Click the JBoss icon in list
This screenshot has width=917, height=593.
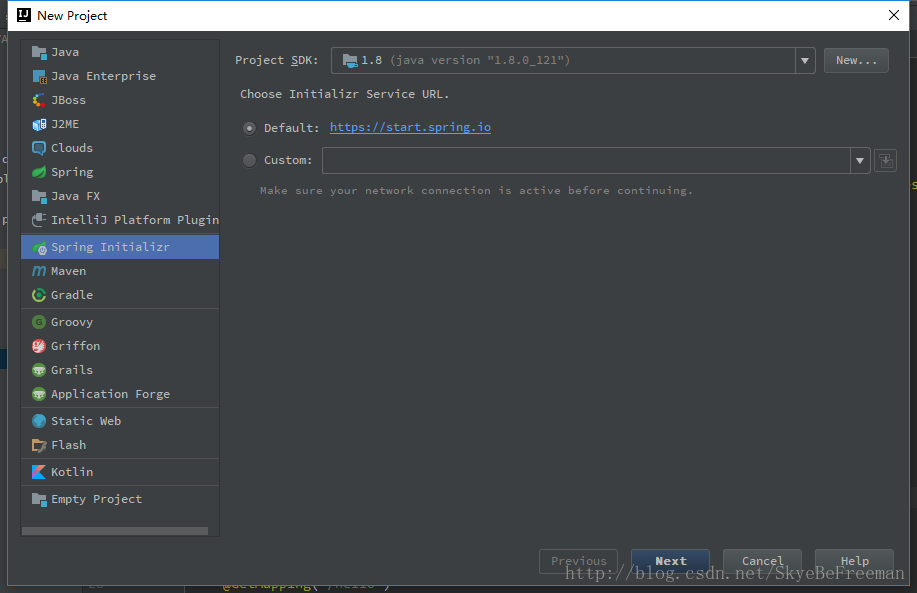(39, 100)
